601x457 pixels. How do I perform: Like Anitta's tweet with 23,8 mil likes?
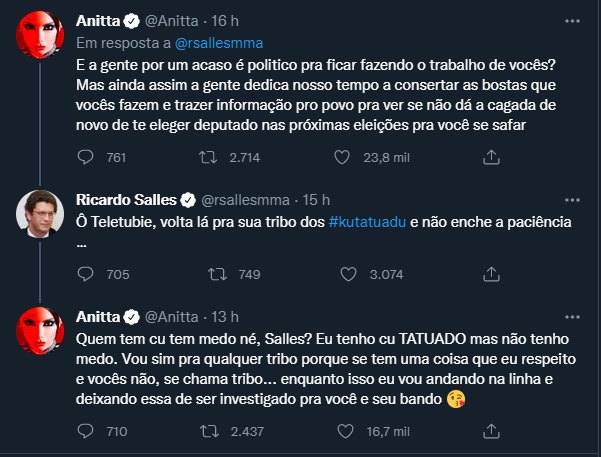click(x=349, y=156)
